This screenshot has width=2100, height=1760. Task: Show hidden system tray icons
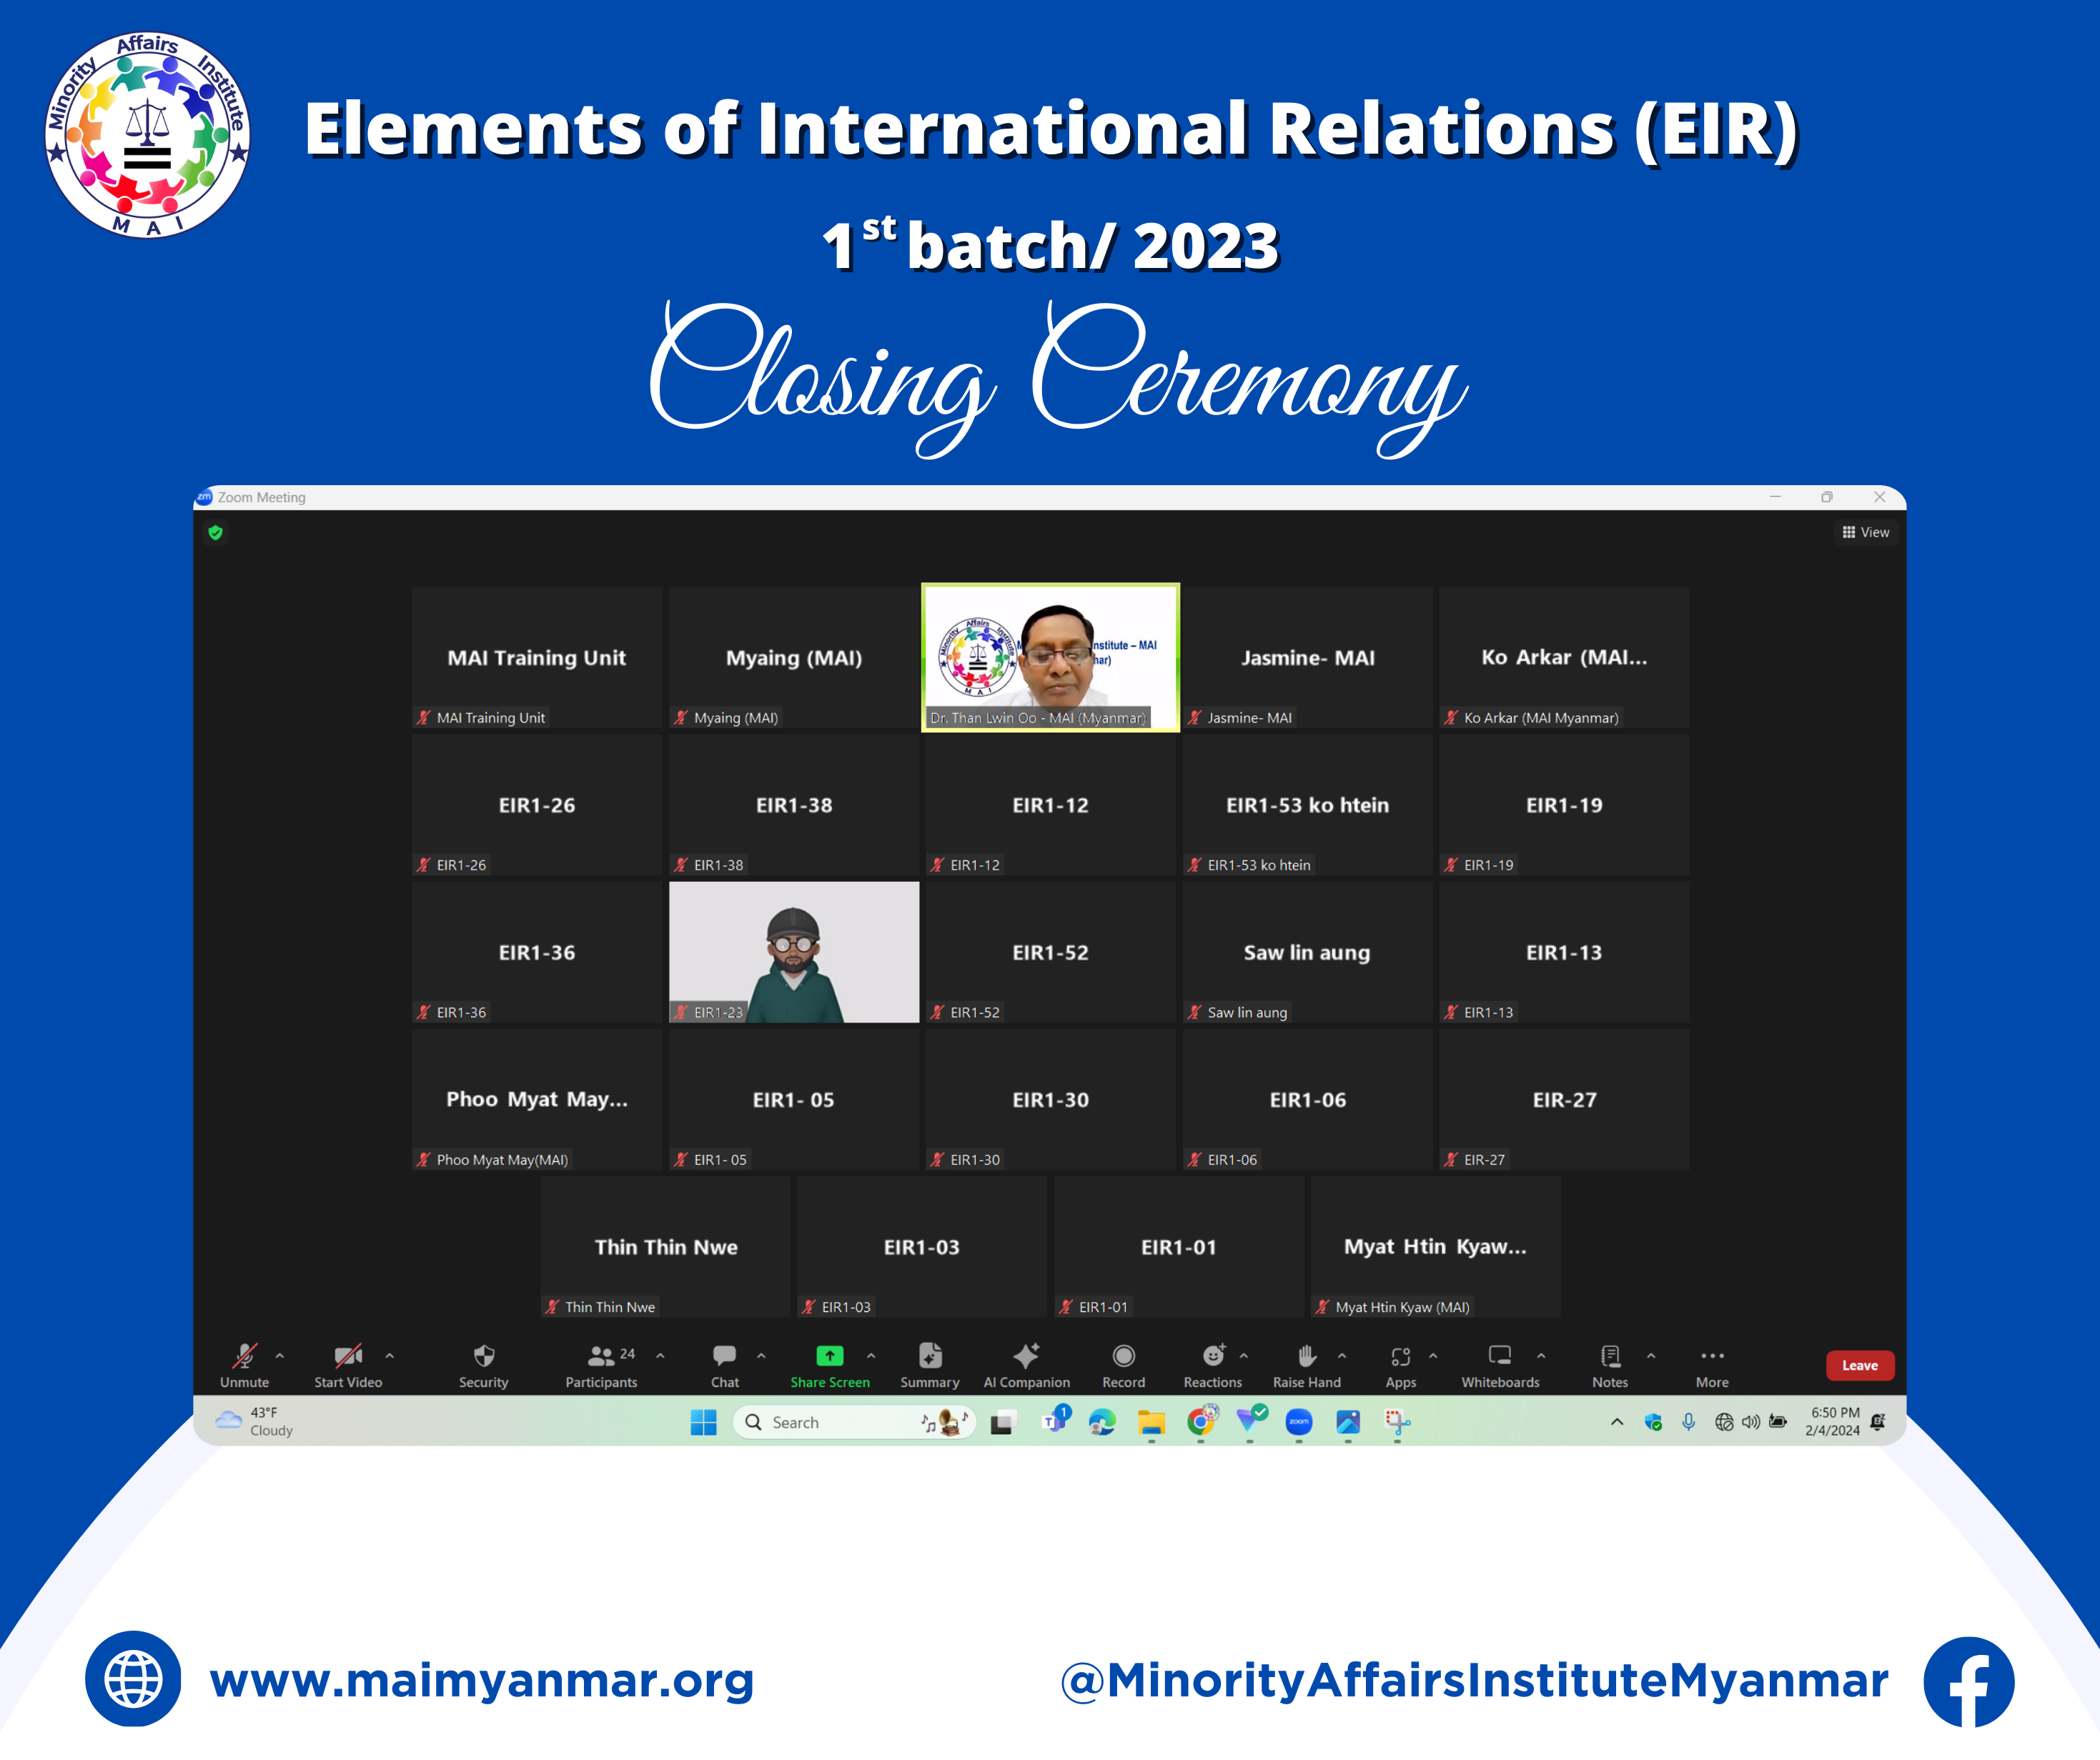click(x=1617, y=1422)
